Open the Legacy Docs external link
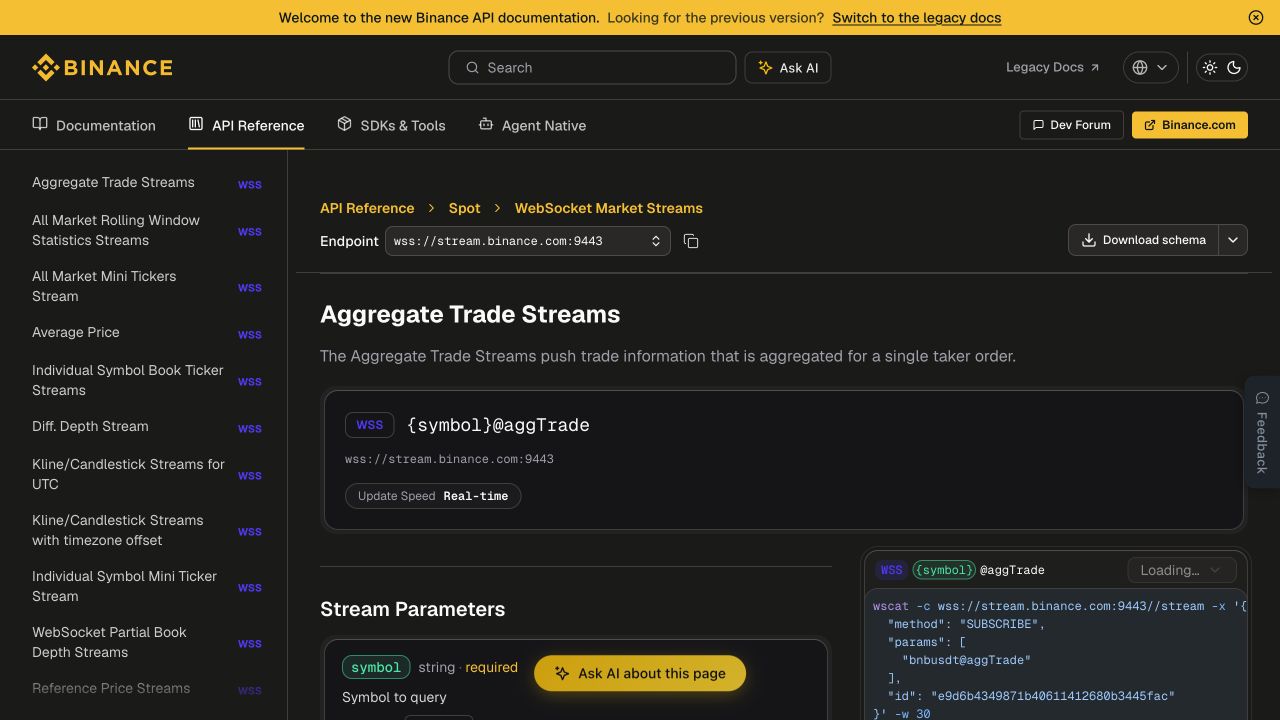 pos(1052,67)
